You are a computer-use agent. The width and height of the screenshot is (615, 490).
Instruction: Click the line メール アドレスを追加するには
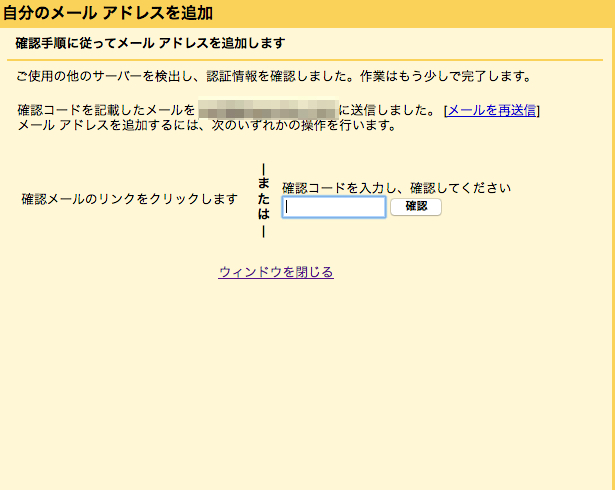click(x=207, y=126)
